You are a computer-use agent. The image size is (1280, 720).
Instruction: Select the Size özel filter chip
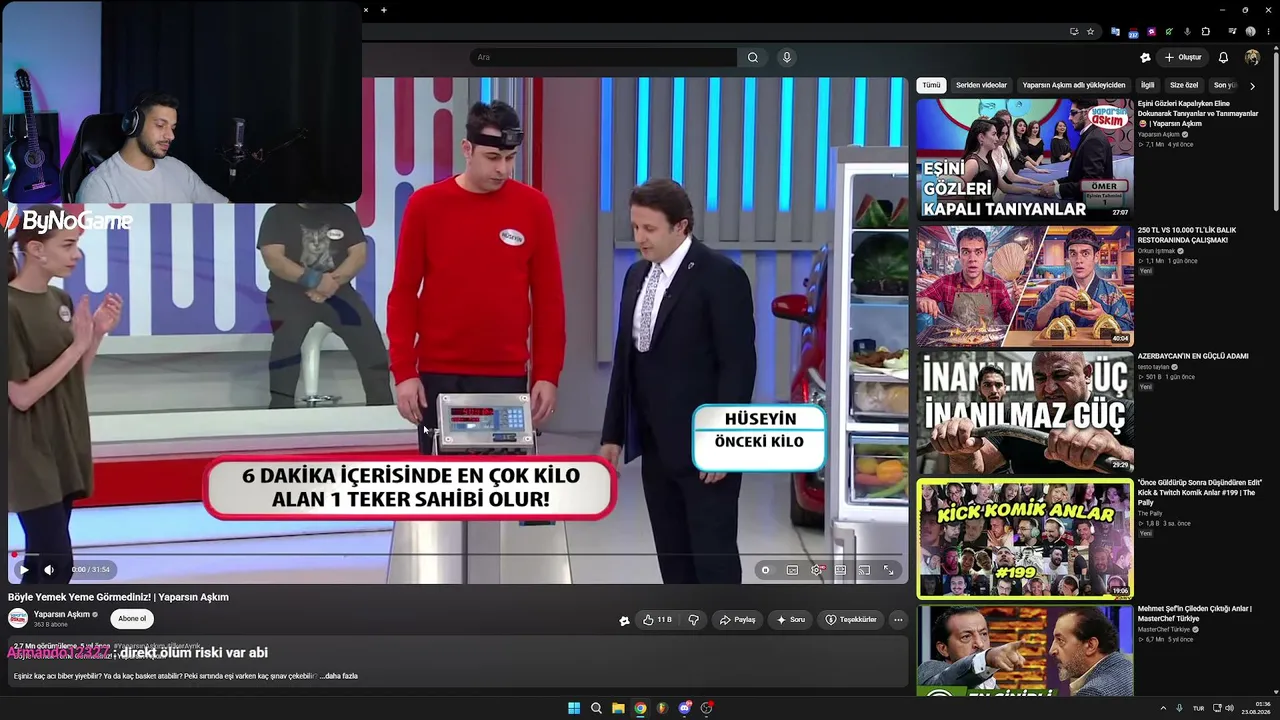click(1184, 86)
